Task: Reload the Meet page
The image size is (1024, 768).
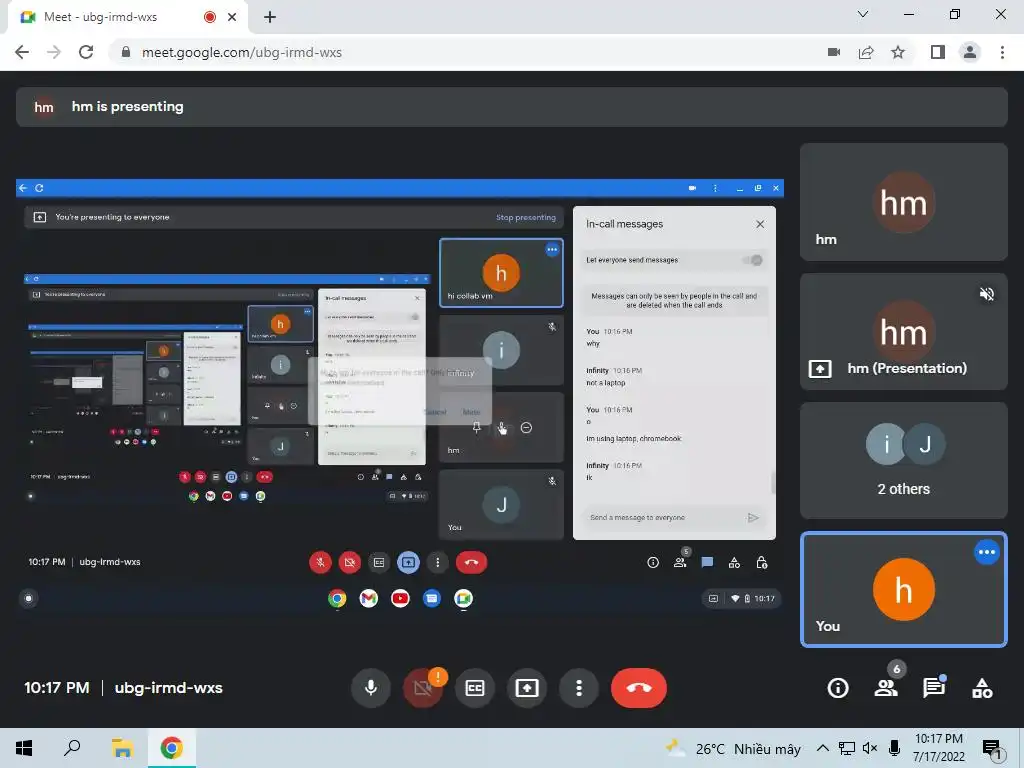Action: [86, 52]
